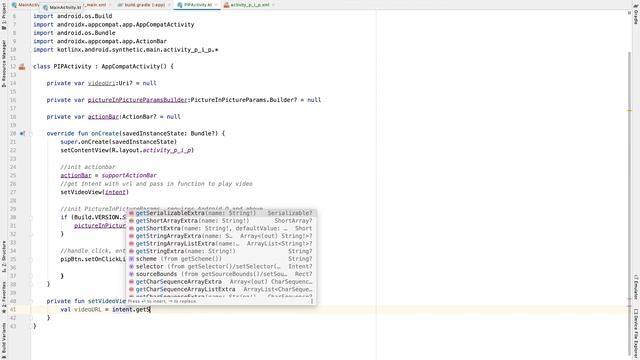Open the Resource Manager side panel
This screenshot has height=360, width=640.
coord(4,64)
